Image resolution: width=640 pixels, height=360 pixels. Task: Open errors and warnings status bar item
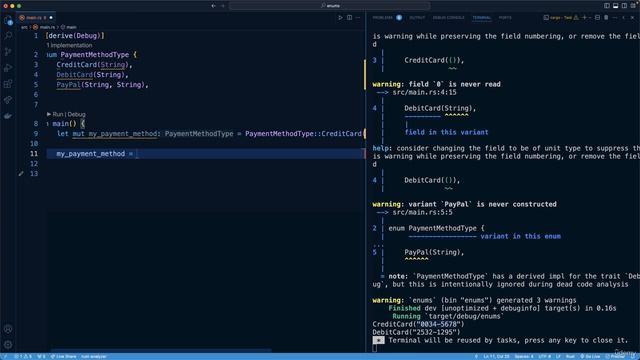(x=23, y=356)
